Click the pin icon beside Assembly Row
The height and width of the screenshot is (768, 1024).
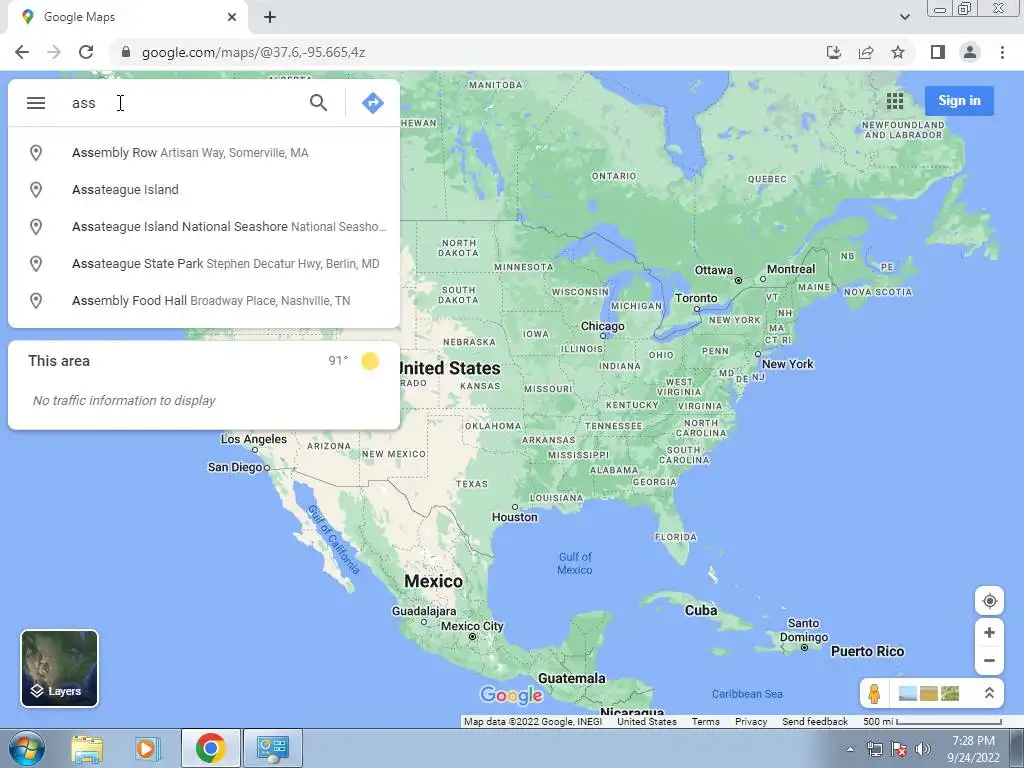point(36,153)
